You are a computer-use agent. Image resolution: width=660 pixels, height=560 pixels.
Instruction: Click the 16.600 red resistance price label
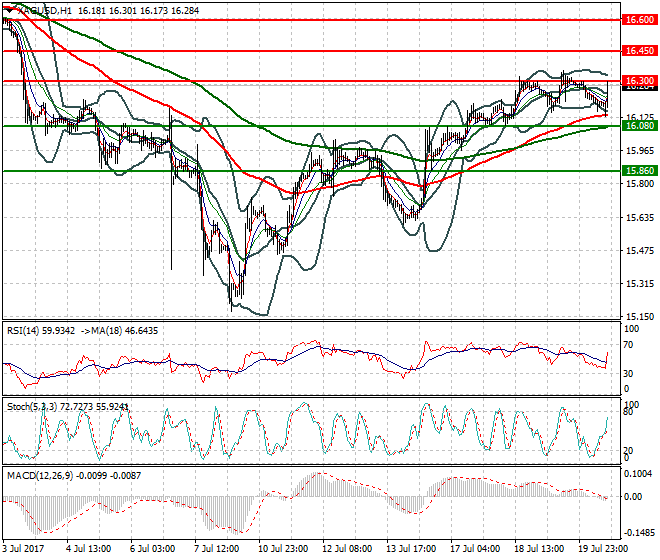[639, 20]
